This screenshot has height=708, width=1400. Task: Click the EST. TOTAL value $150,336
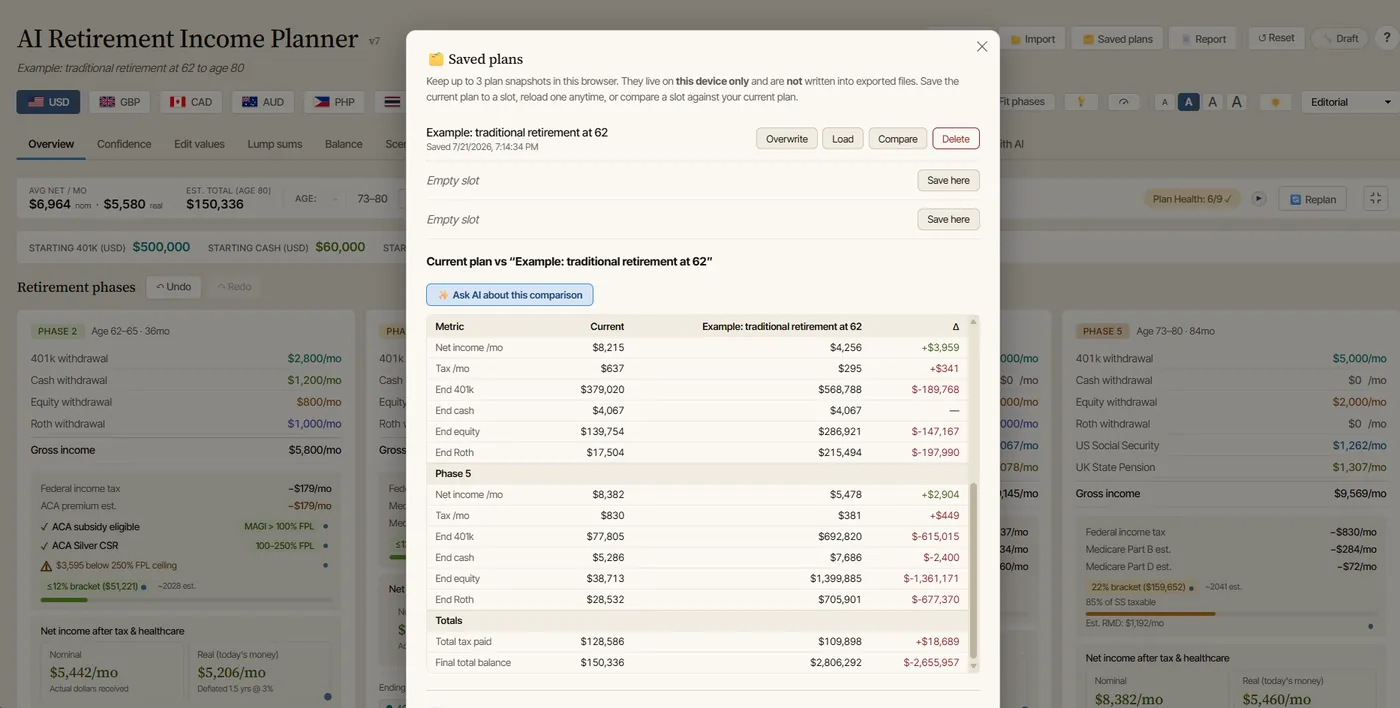(215, 204)
